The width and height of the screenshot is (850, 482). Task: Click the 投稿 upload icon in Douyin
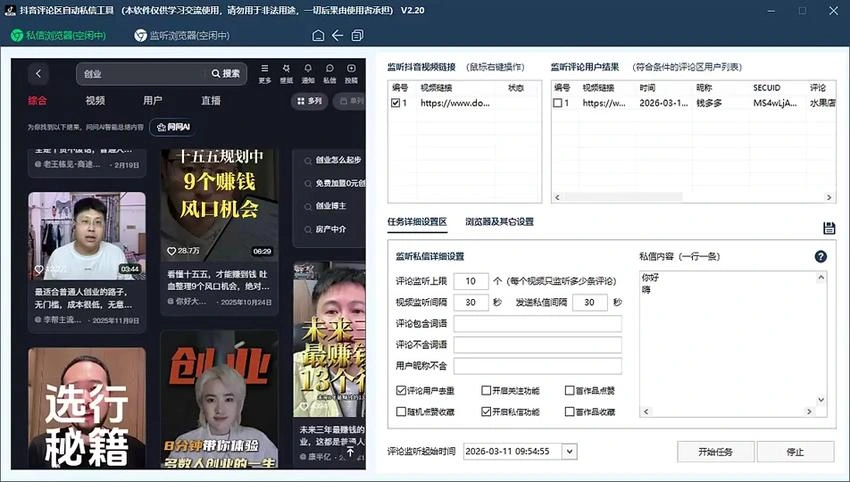click(351, 73)
